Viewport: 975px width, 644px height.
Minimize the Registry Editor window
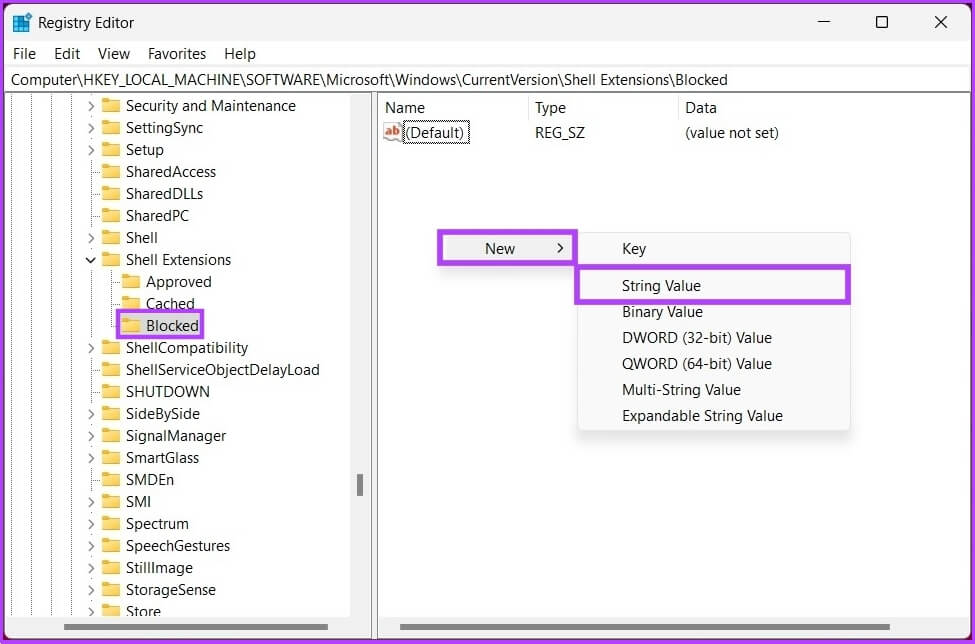pyautogui.click(x=824, y=22)
